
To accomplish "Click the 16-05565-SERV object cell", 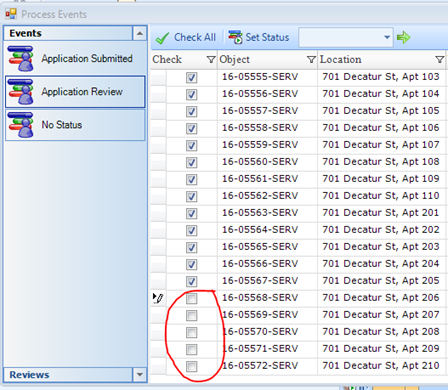I will click(x=268, y=247).
